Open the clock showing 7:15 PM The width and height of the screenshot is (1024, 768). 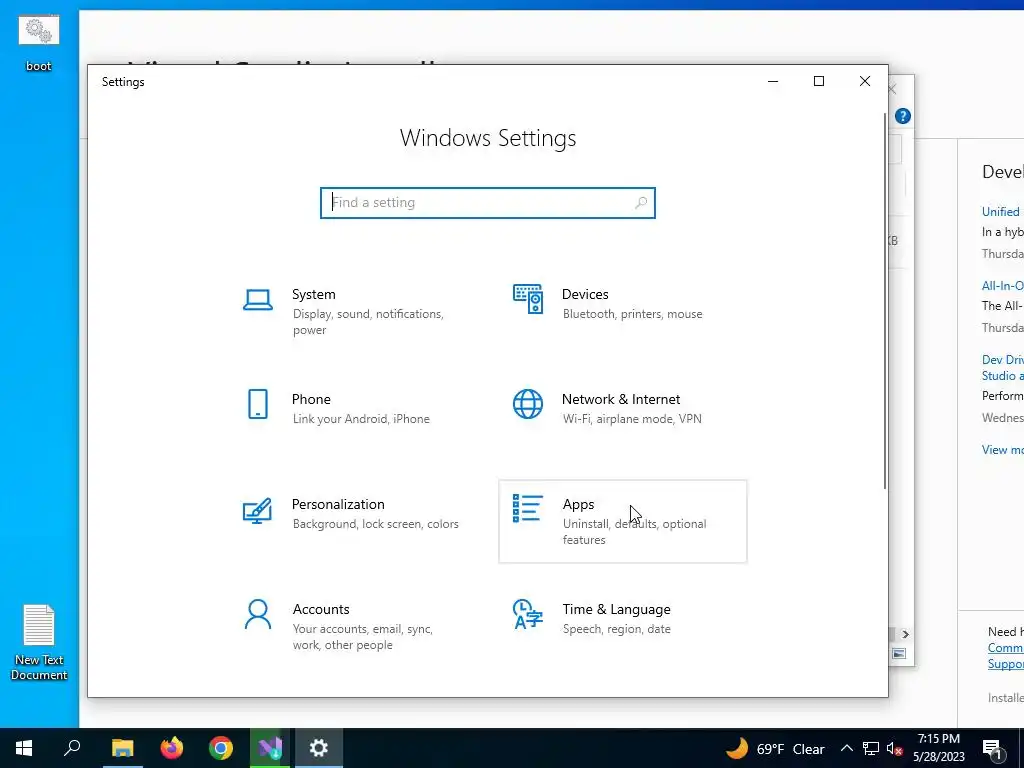tap(938, 748)
